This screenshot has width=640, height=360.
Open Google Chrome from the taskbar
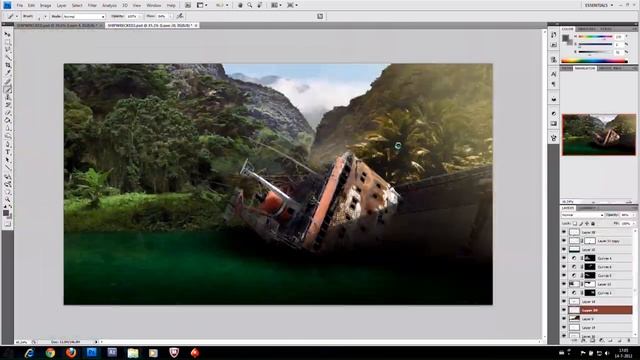pyautogui.click(x=50, y=353)
